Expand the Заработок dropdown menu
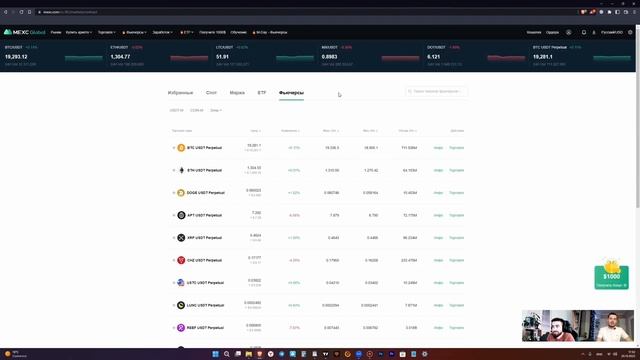 coord(162,32)
